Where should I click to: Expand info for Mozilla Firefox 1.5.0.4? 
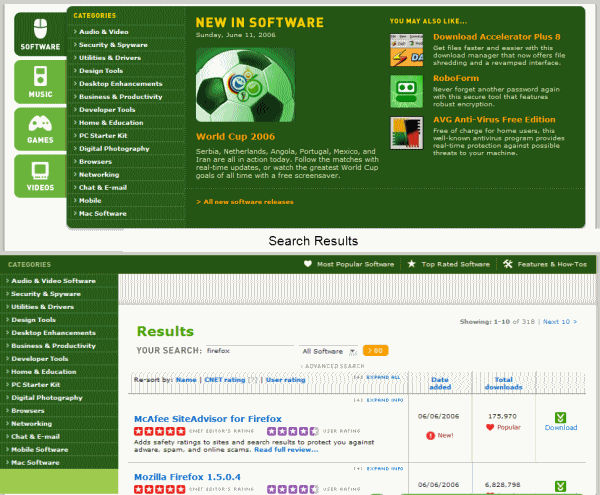[x=385, y=469]
